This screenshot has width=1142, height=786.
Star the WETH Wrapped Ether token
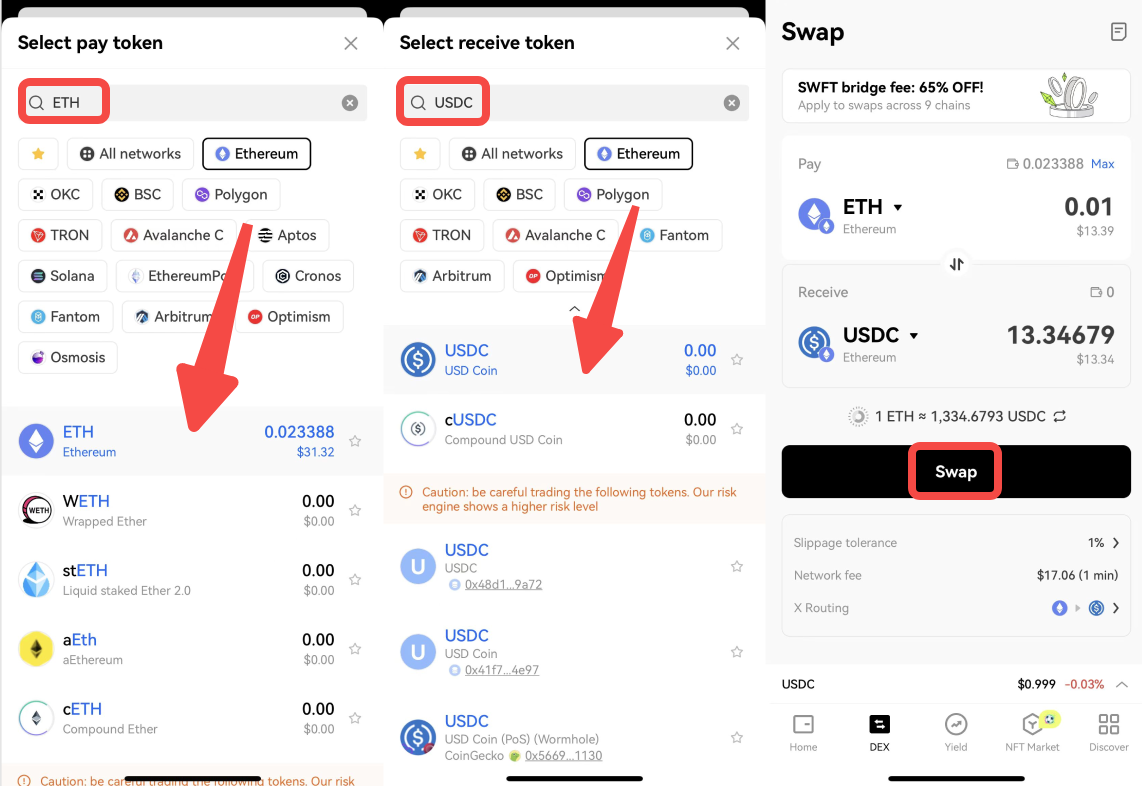[355, 510]
